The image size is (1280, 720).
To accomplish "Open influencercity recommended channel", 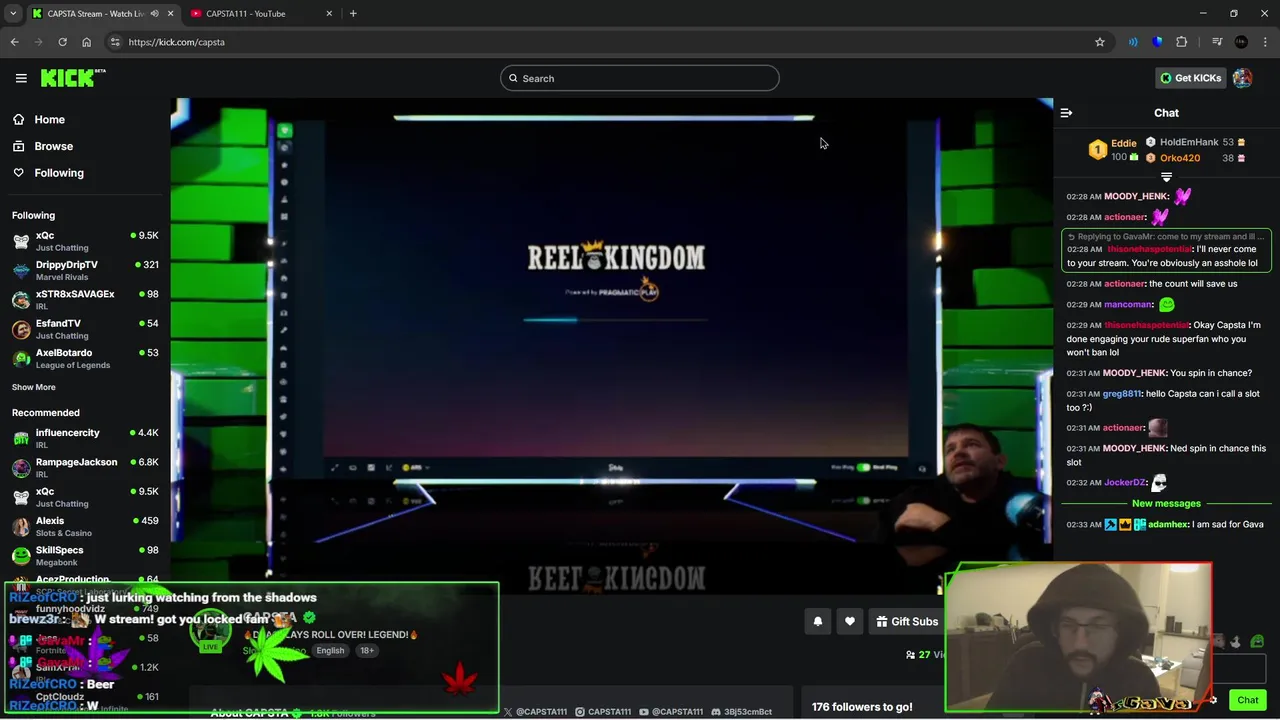I will point(85,438).
